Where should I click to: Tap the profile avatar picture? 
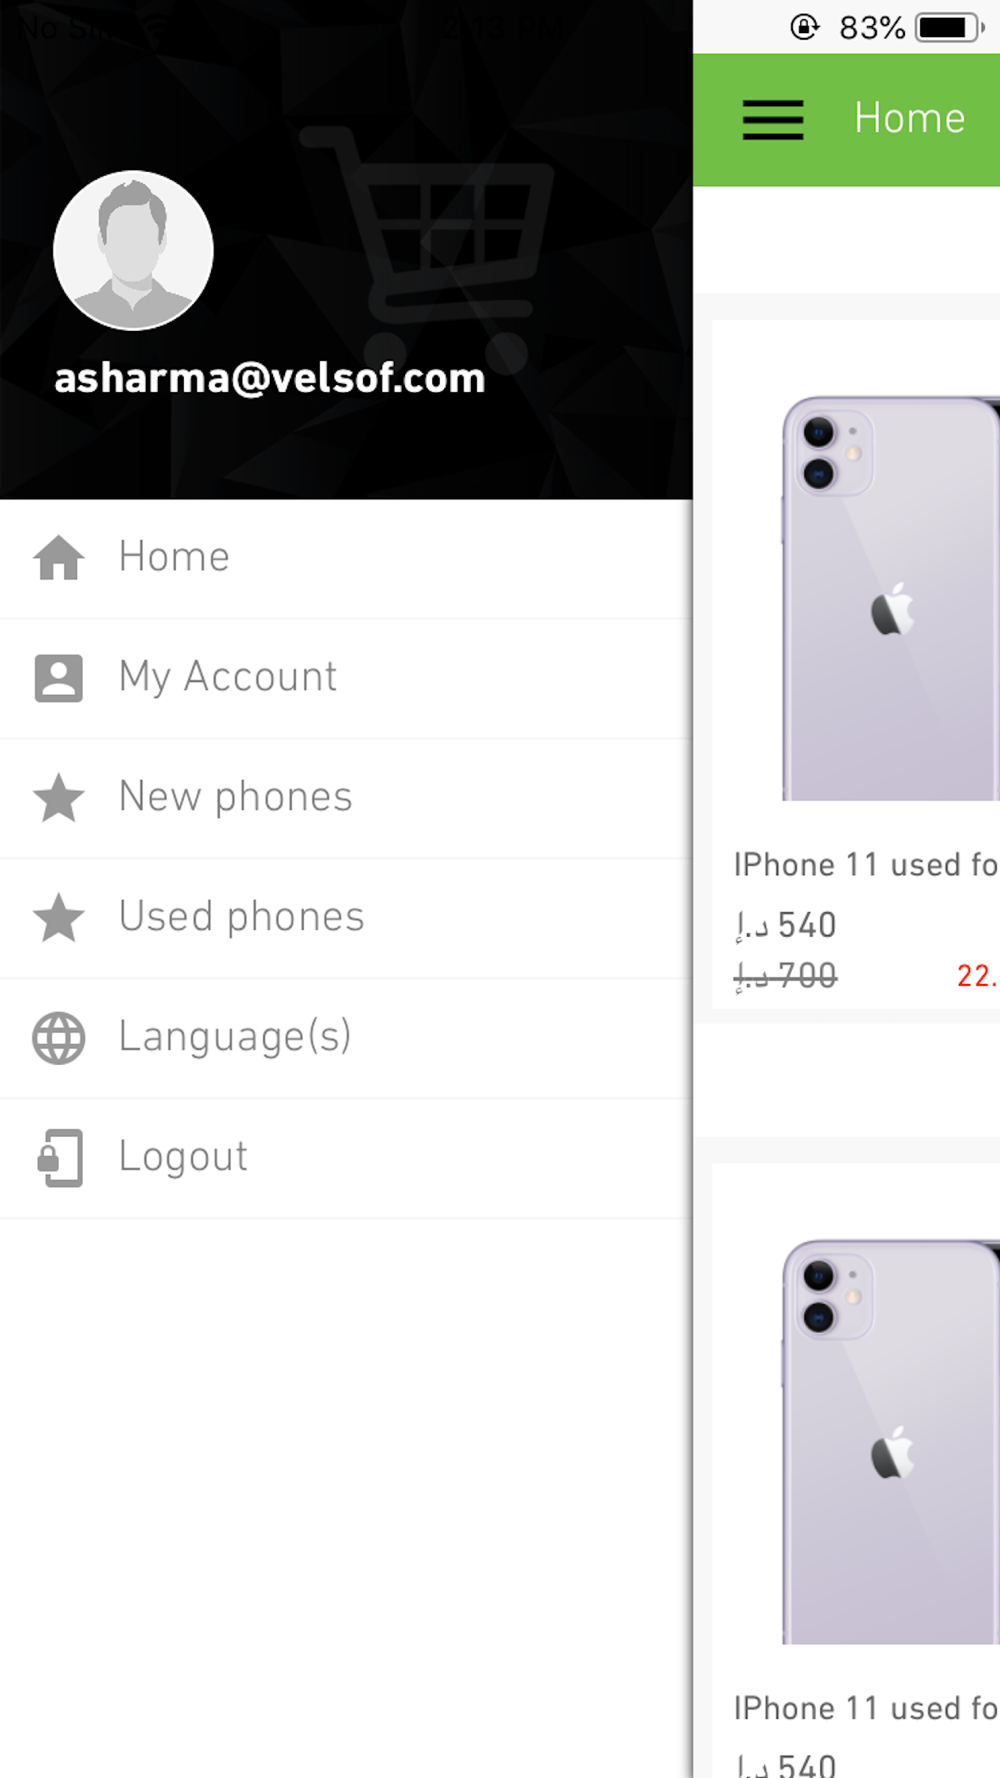pyautogui.click(x=133, y=250)
